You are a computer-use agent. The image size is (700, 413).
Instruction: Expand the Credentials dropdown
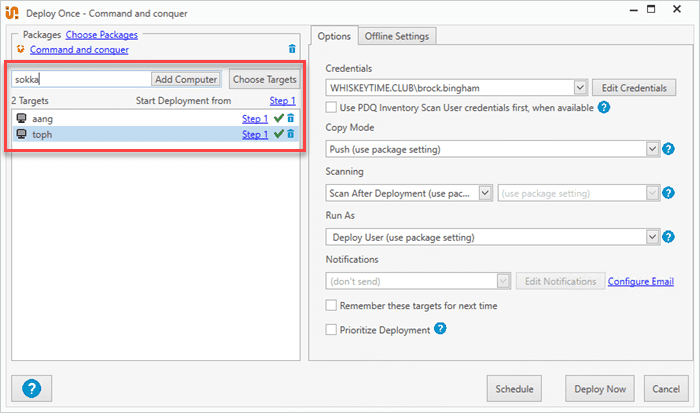point(580,88)
